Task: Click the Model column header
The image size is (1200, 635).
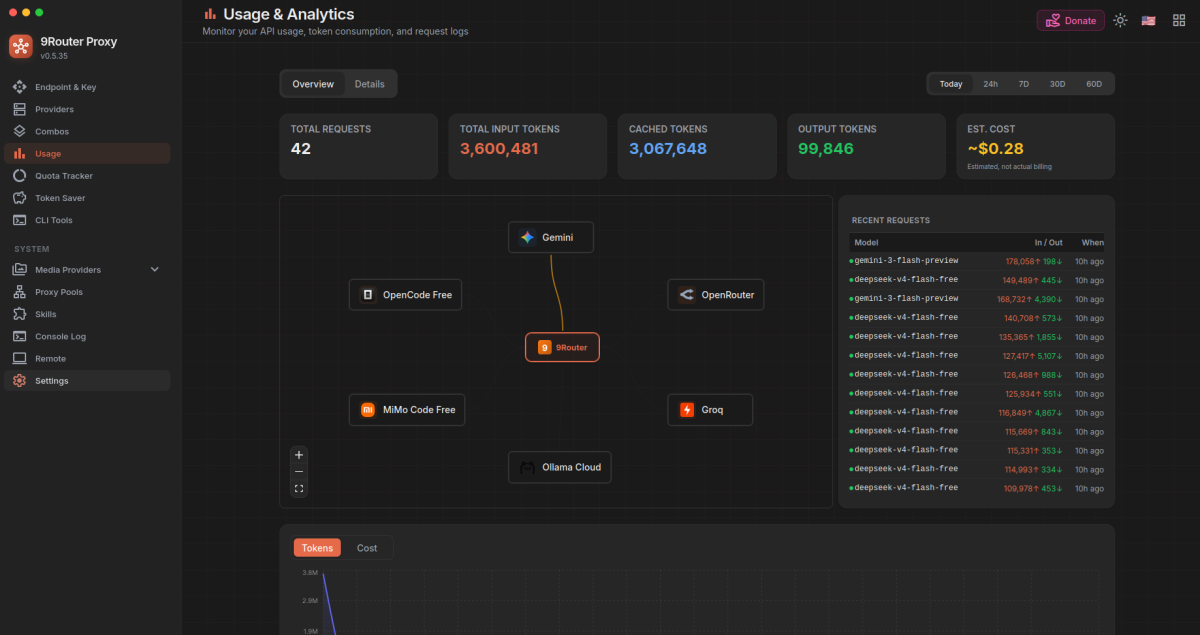Action: click(x=866, y=243)
